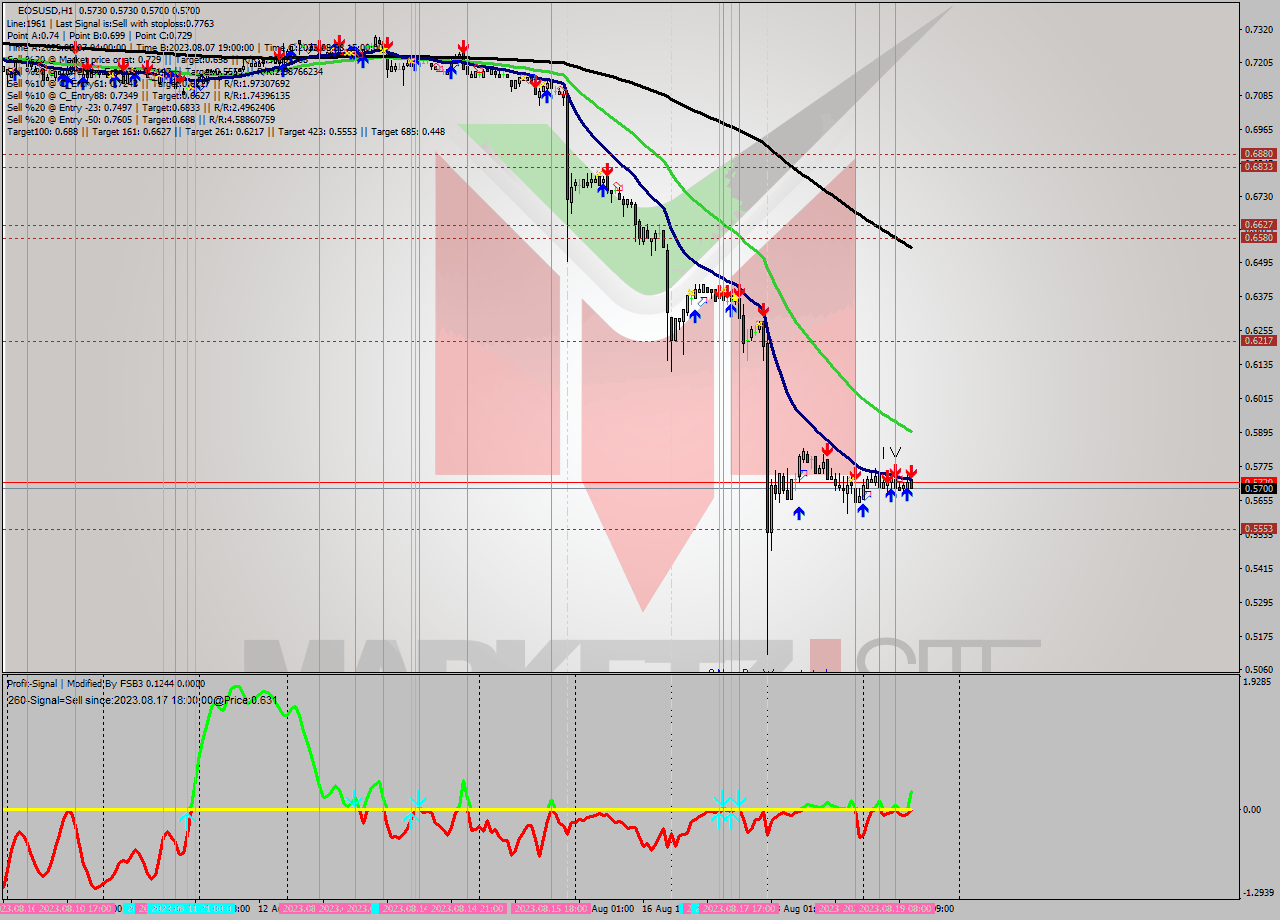Click the 0.5895 price axis value
This screenshot has width=1280, height=920.
[1258, 432]
